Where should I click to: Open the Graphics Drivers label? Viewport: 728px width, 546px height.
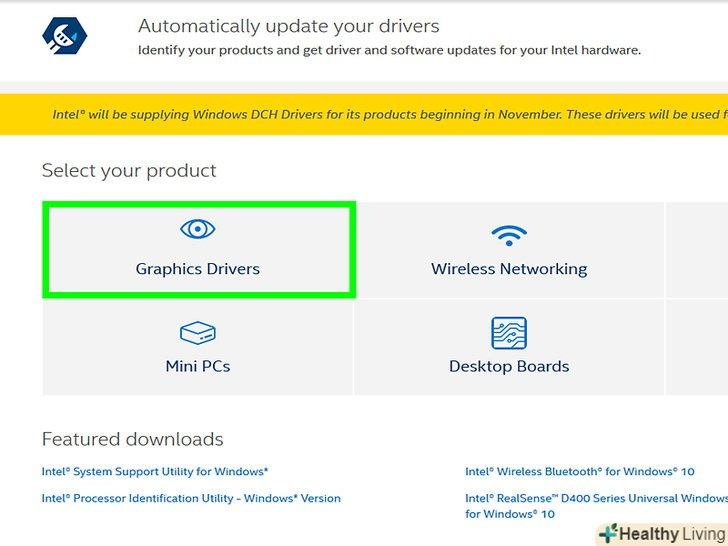point(198,269)
